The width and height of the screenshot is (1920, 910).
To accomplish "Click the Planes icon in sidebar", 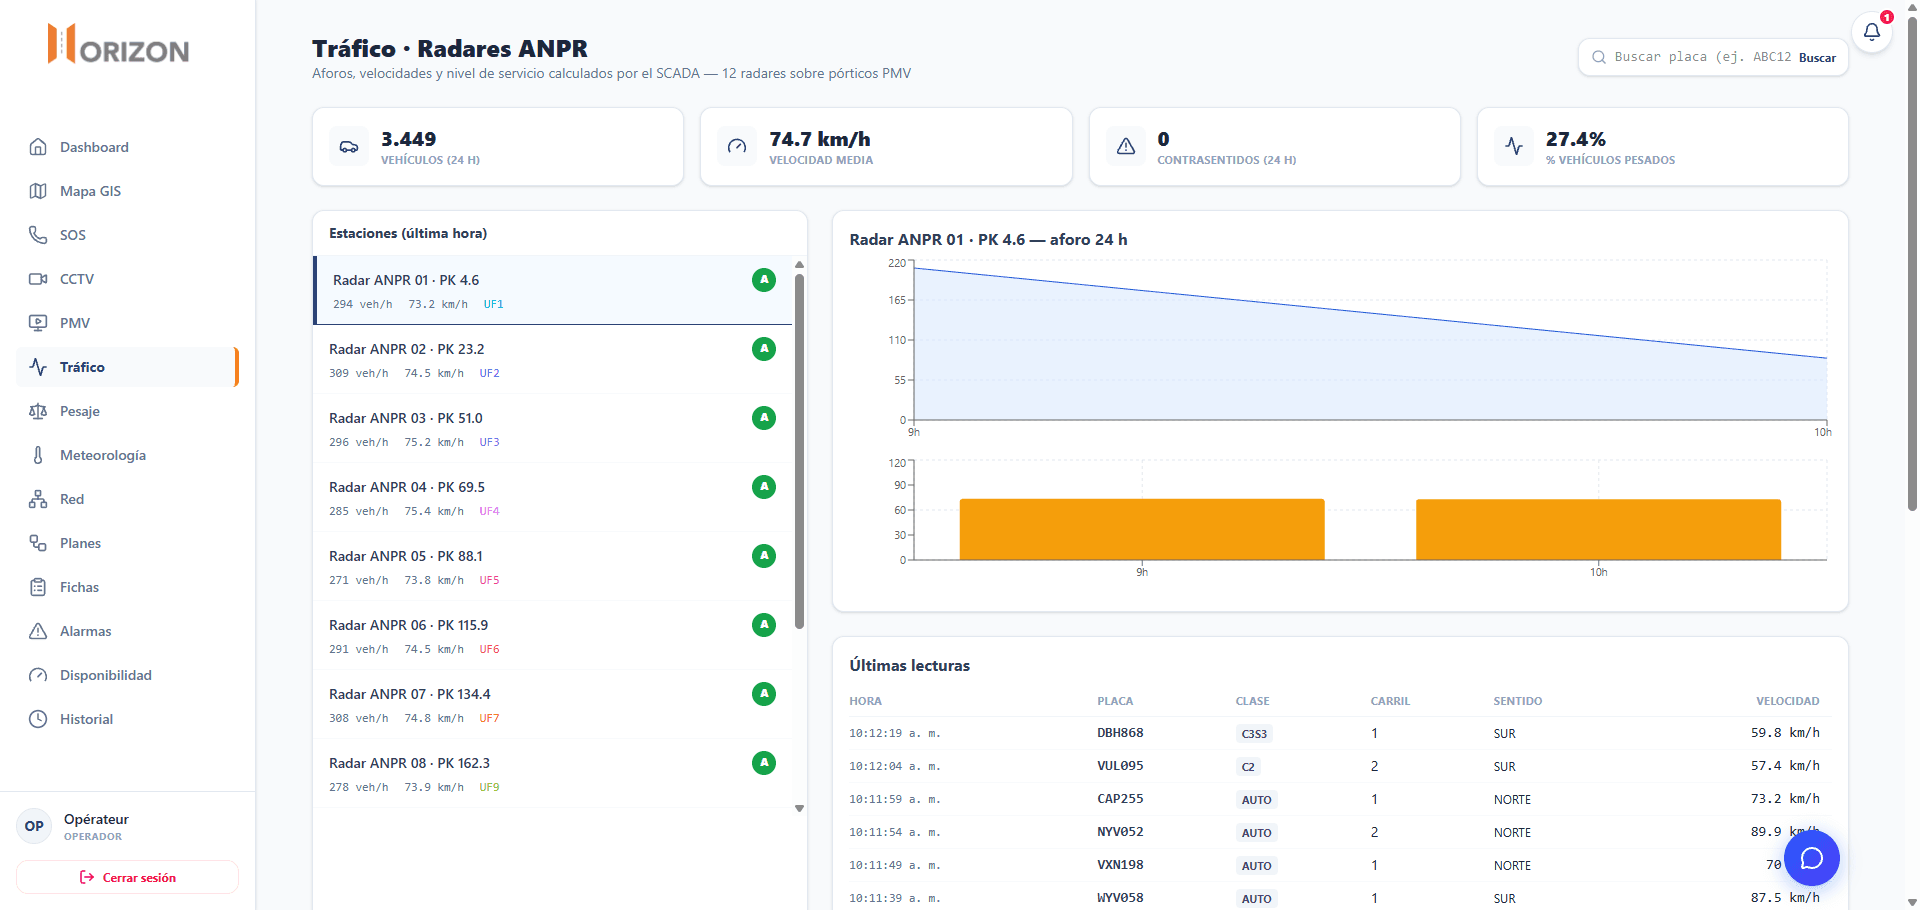I will click(38, 543).
